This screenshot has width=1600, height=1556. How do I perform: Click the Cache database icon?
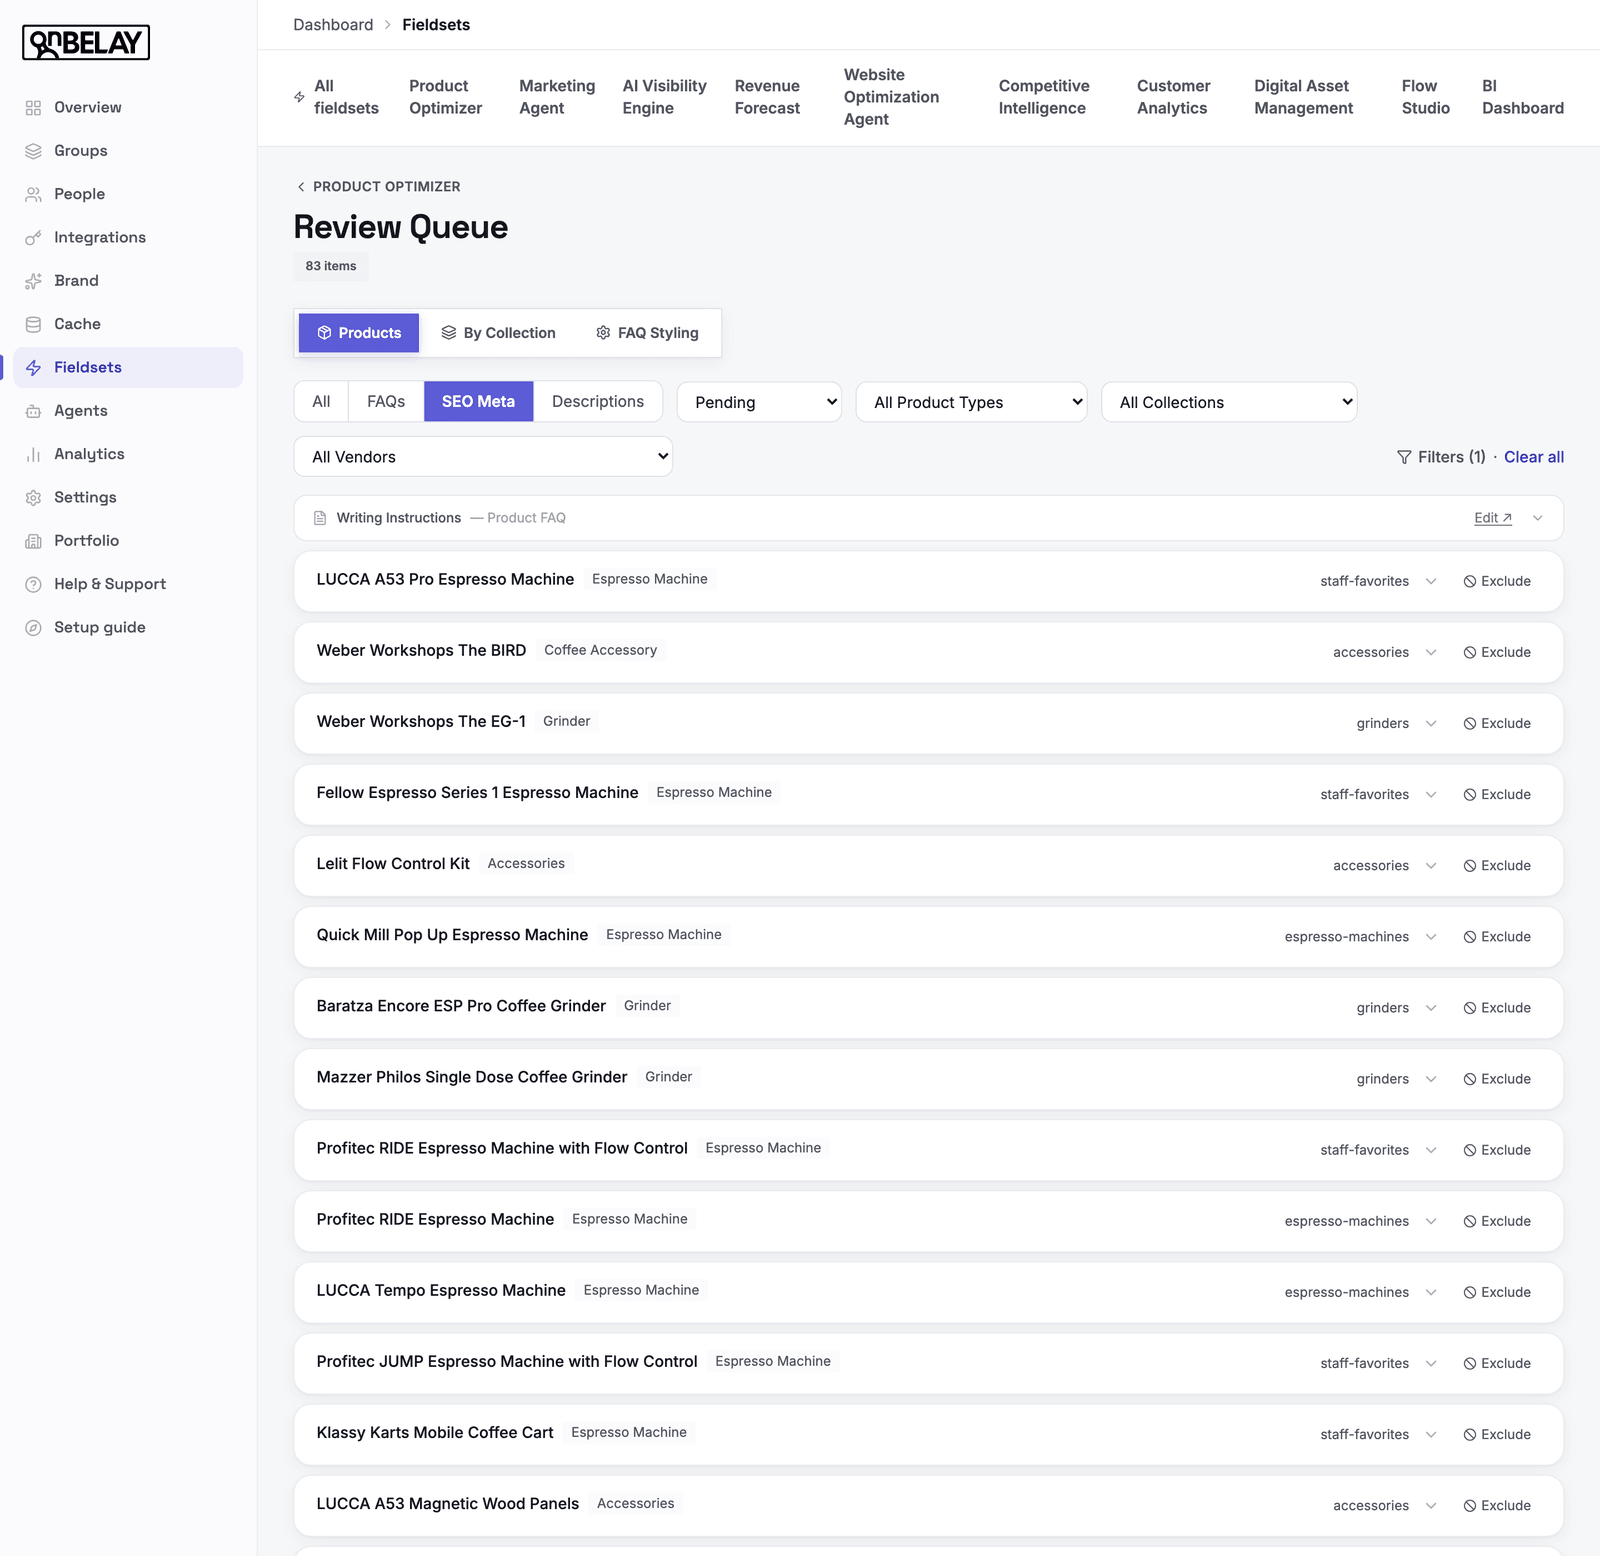point(33,324)
